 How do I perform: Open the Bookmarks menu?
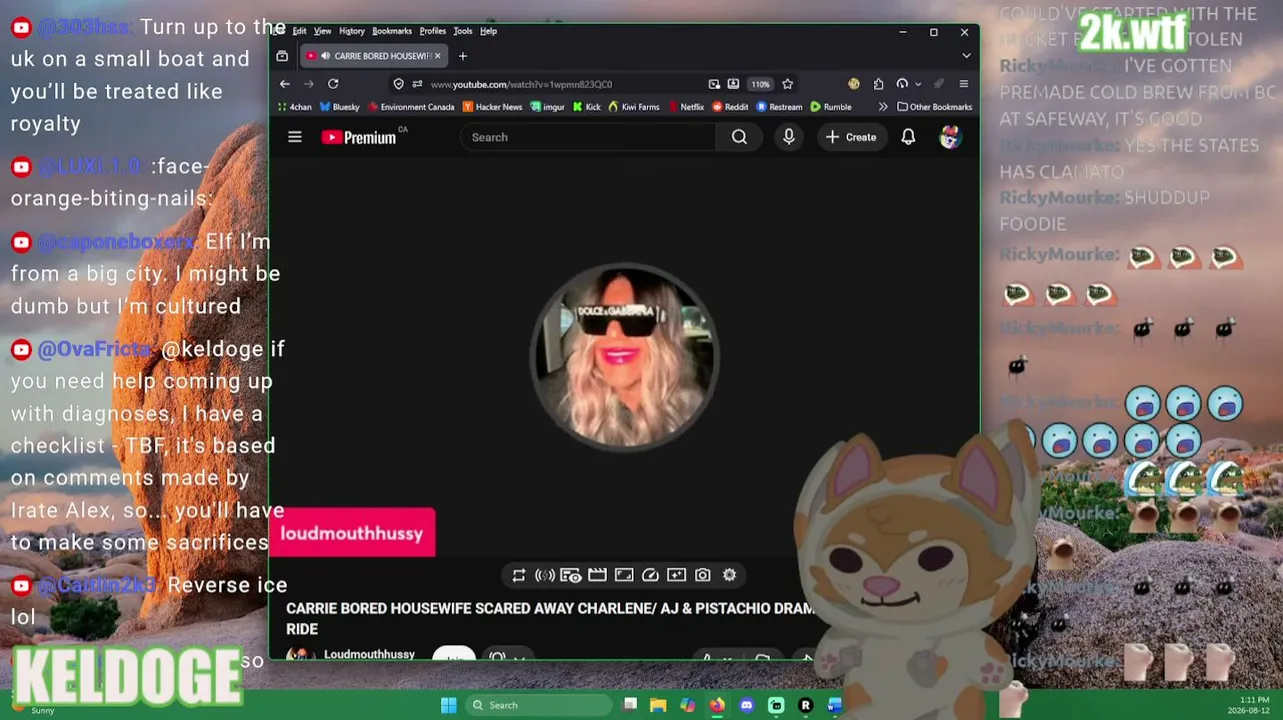392,31
